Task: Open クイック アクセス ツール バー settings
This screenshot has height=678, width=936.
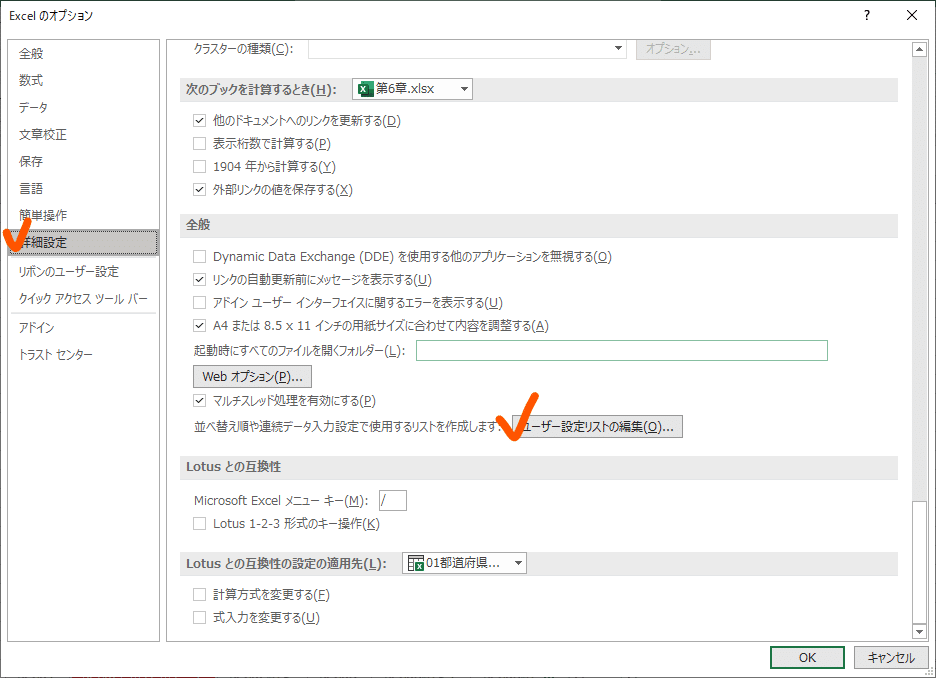Action: pyautogui.click(x=83, y=298)
